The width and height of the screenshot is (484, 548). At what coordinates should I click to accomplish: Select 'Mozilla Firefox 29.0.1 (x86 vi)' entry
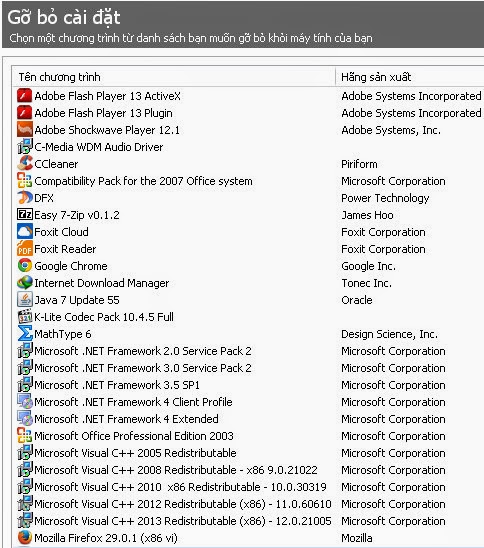click(106, 538)
